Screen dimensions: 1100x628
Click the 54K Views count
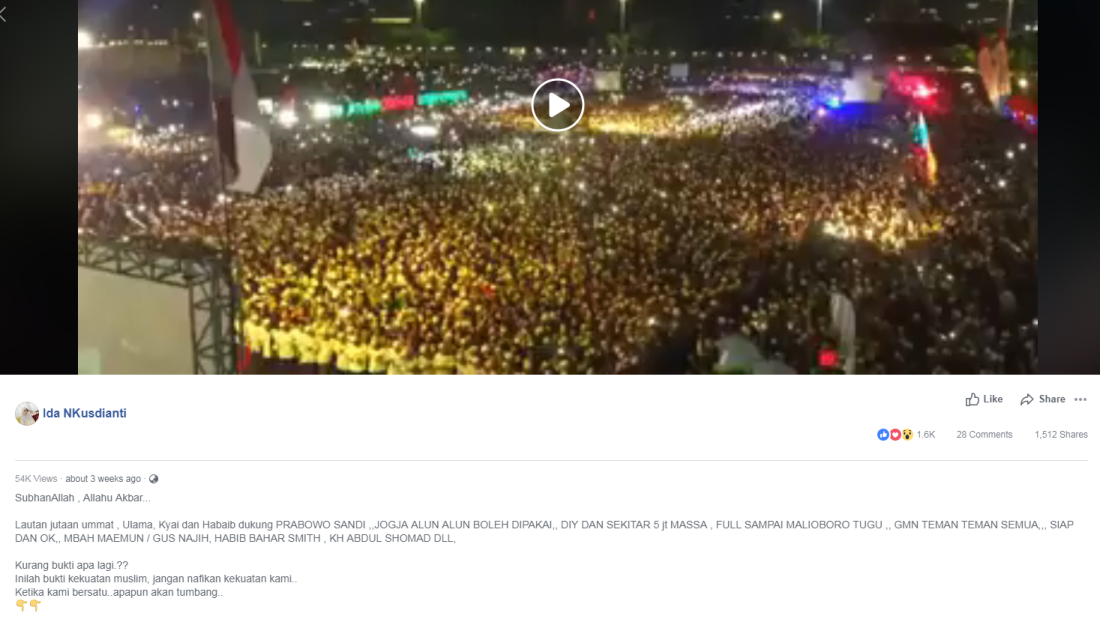(36, 479)
